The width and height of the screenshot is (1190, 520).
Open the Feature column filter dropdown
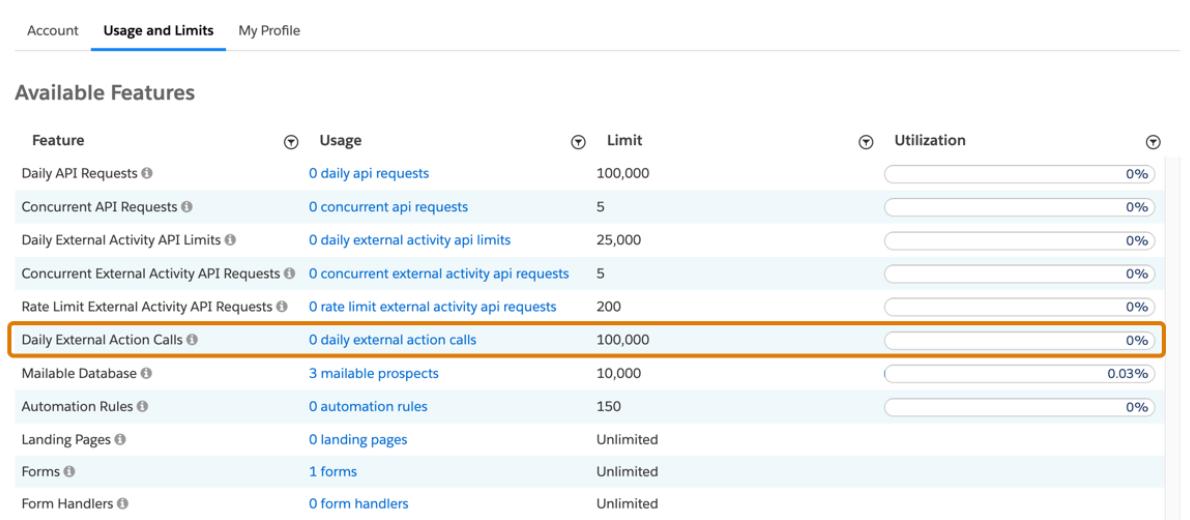[291, 143]
